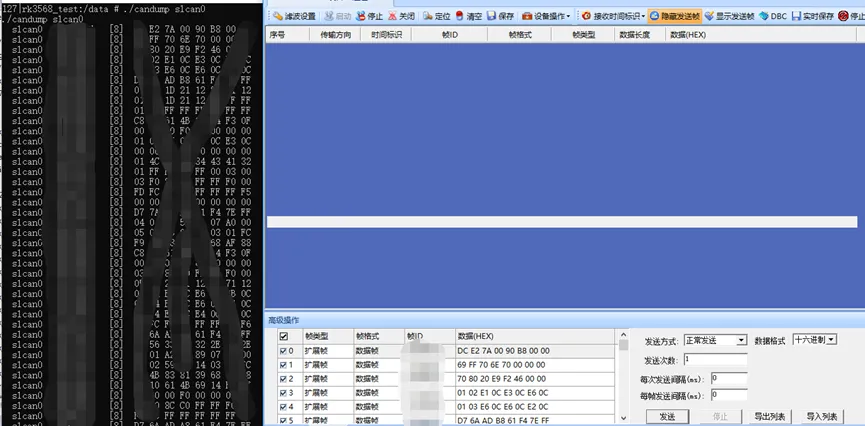
Task: Click 数据帧 in send list row 1
Action: click(367, 365)
